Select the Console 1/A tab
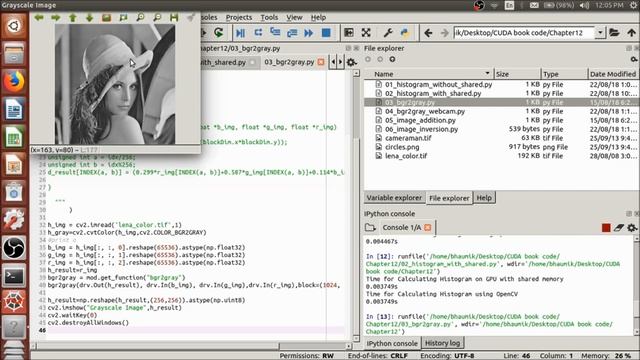 (402, 227)
